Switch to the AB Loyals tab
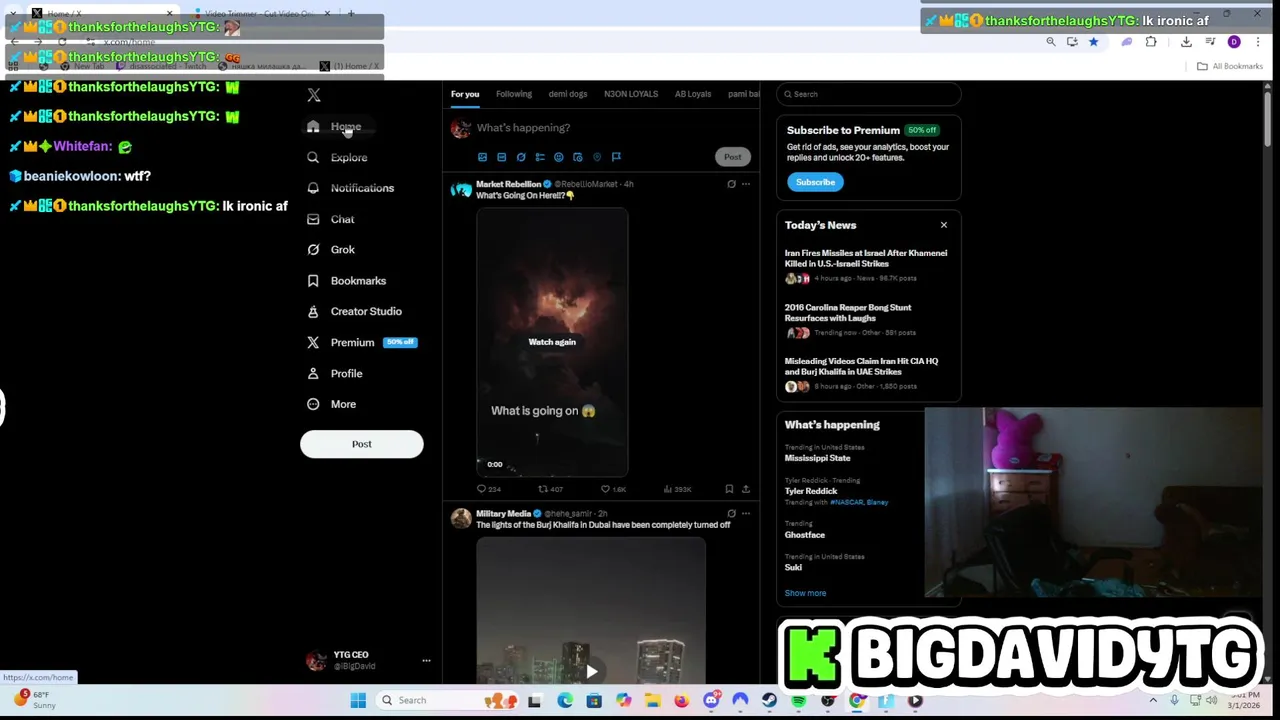 (x=693, y=94)
